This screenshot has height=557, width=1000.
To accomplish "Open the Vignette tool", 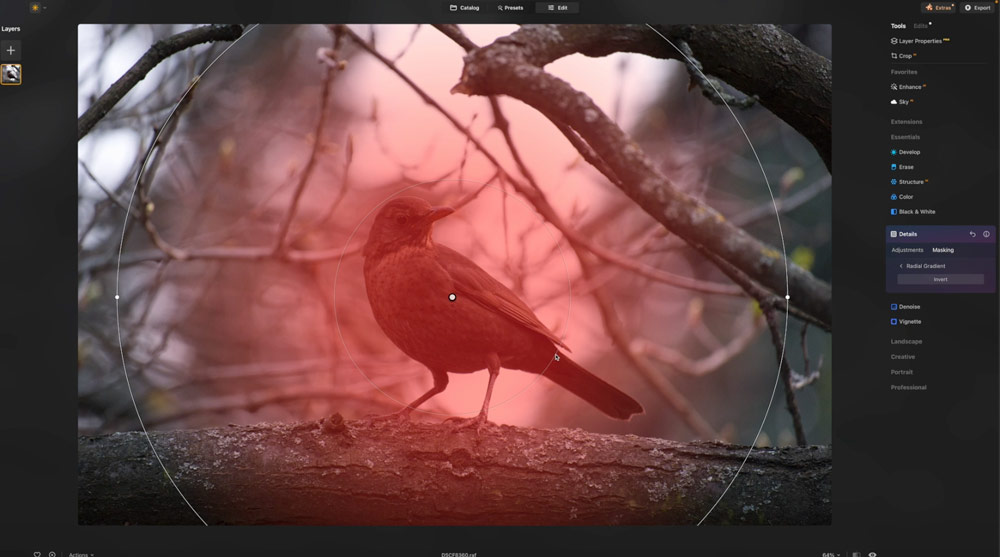I will point(906,322).
